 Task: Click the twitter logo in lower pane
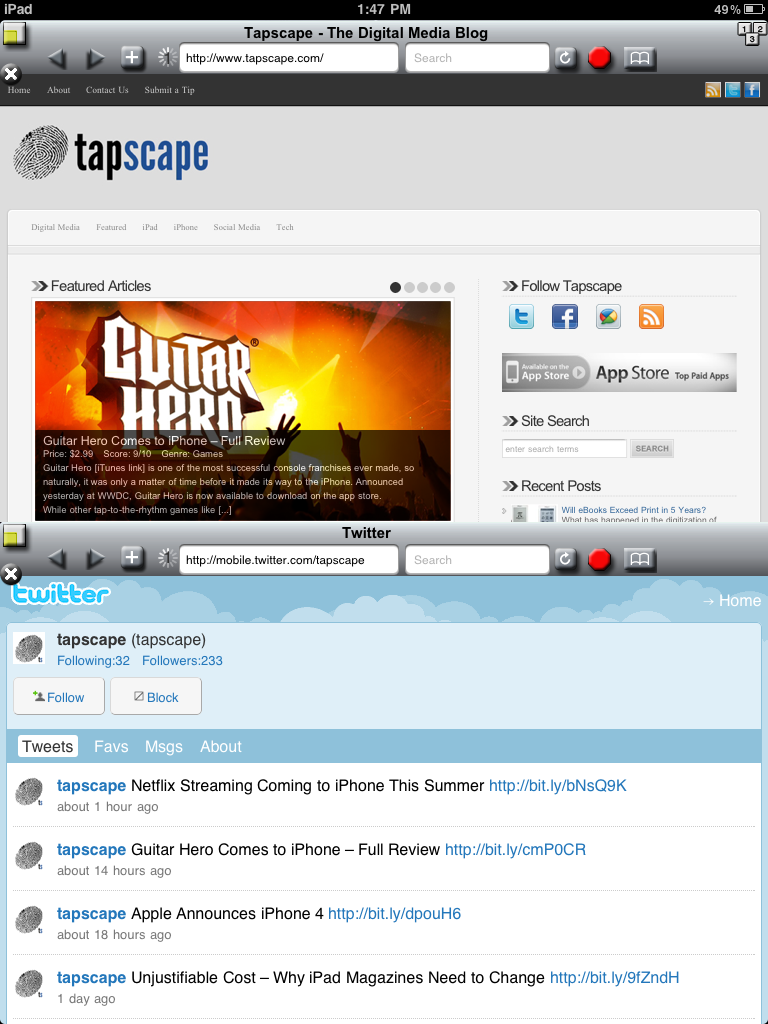click(x=61, y=594)
